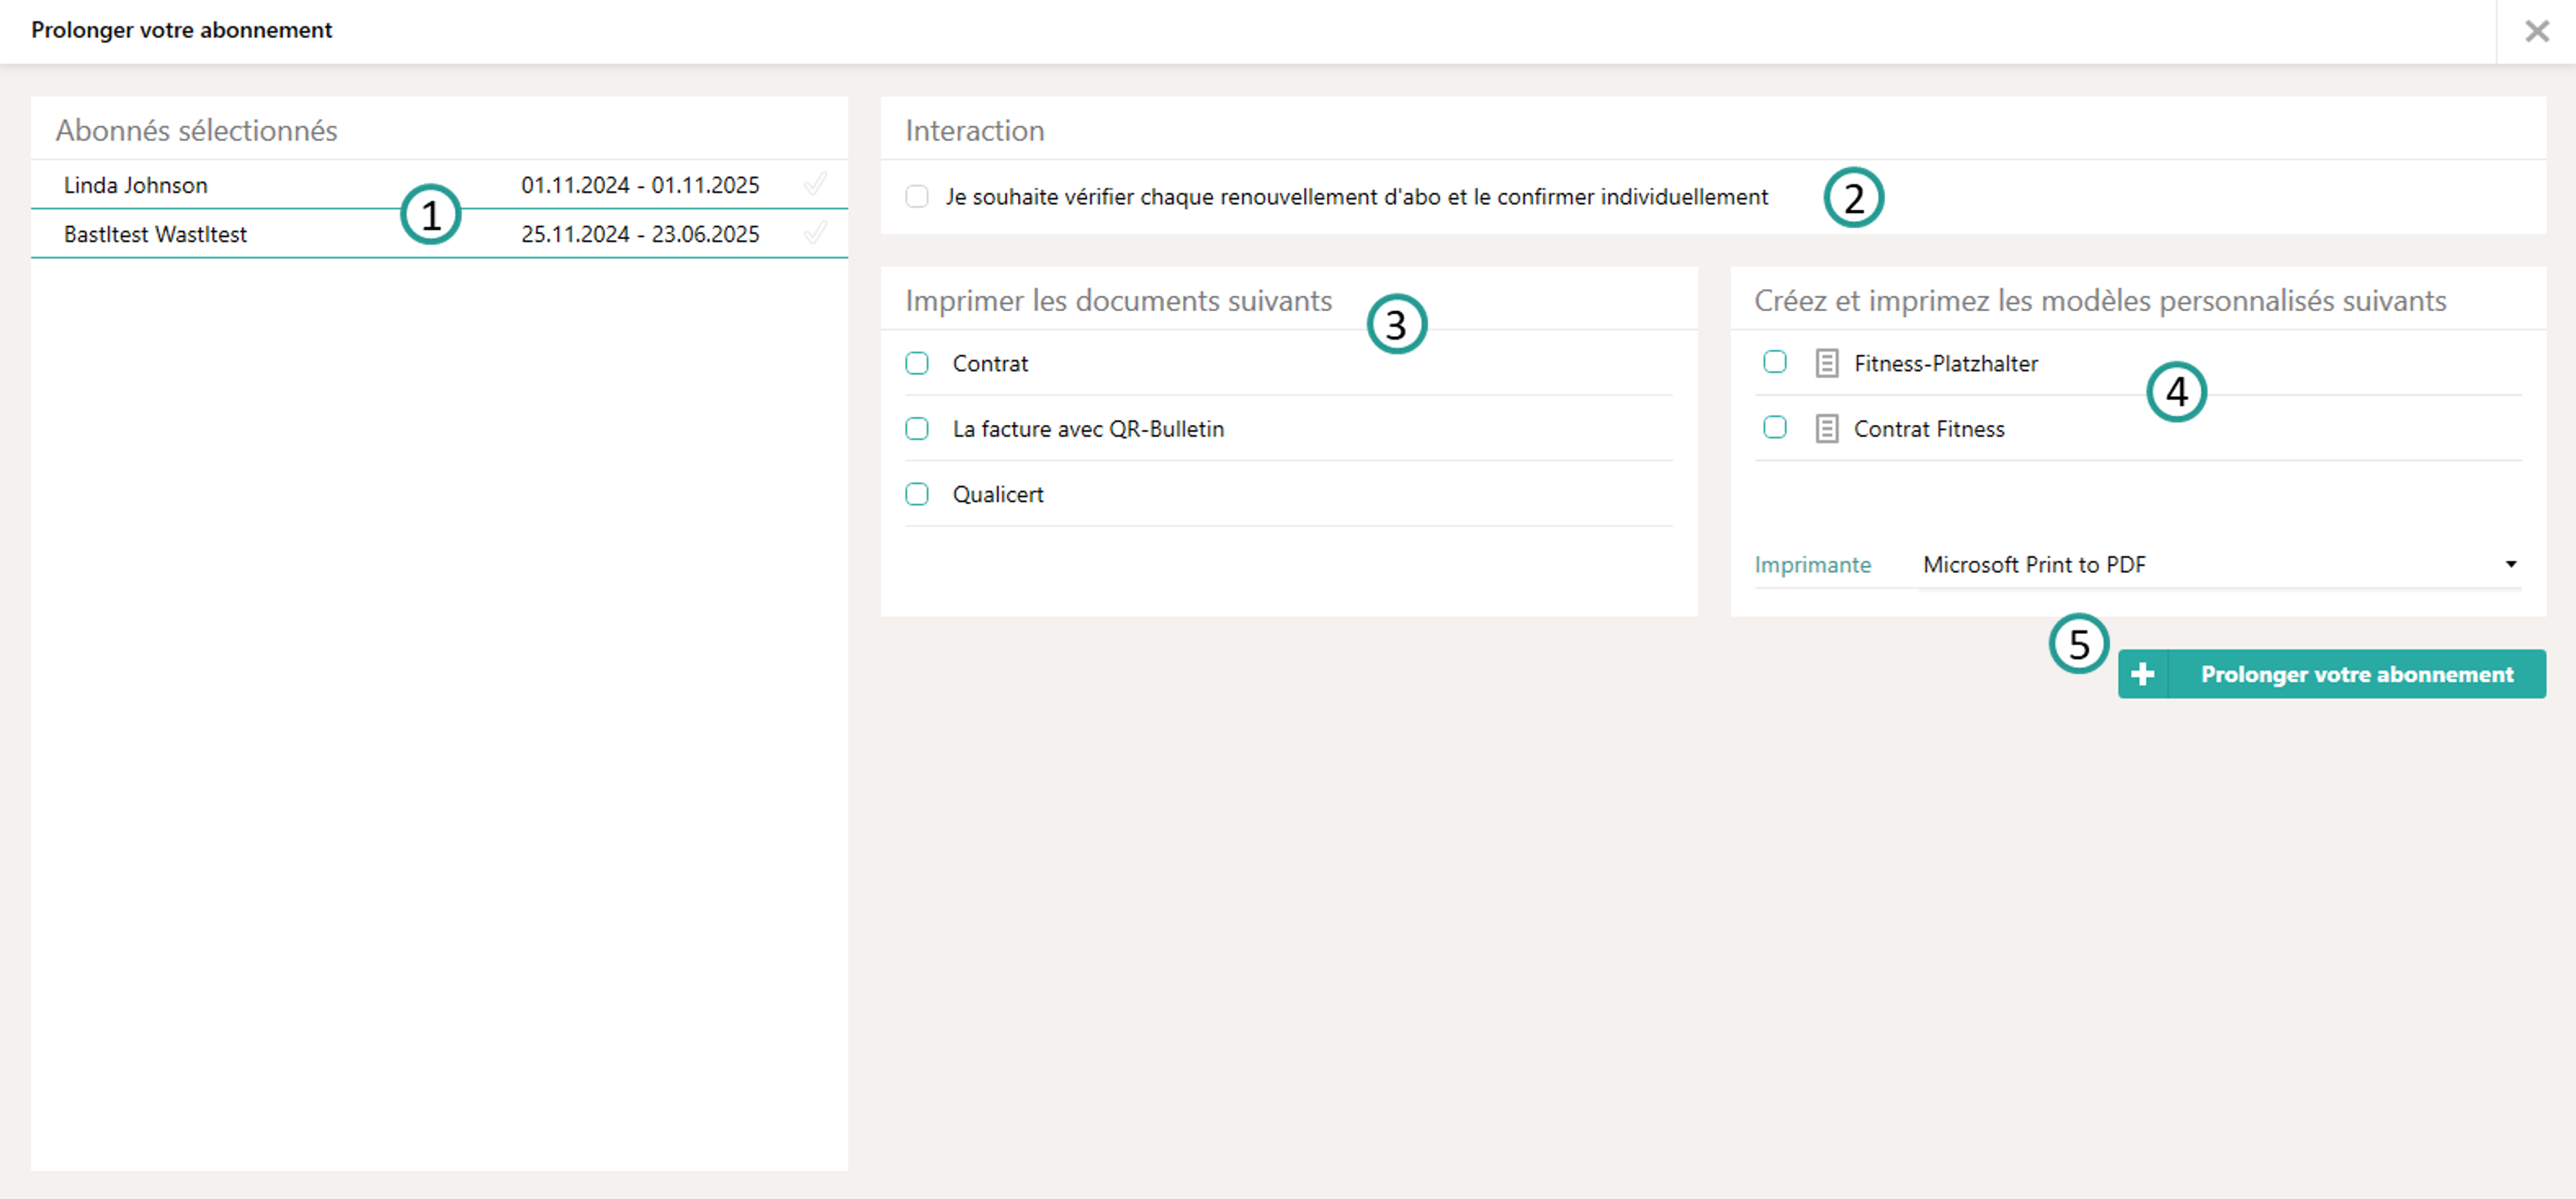The image size is (2576, 1199).
Task: Check the Contrat document checkbox
Action: coord(916,363)
